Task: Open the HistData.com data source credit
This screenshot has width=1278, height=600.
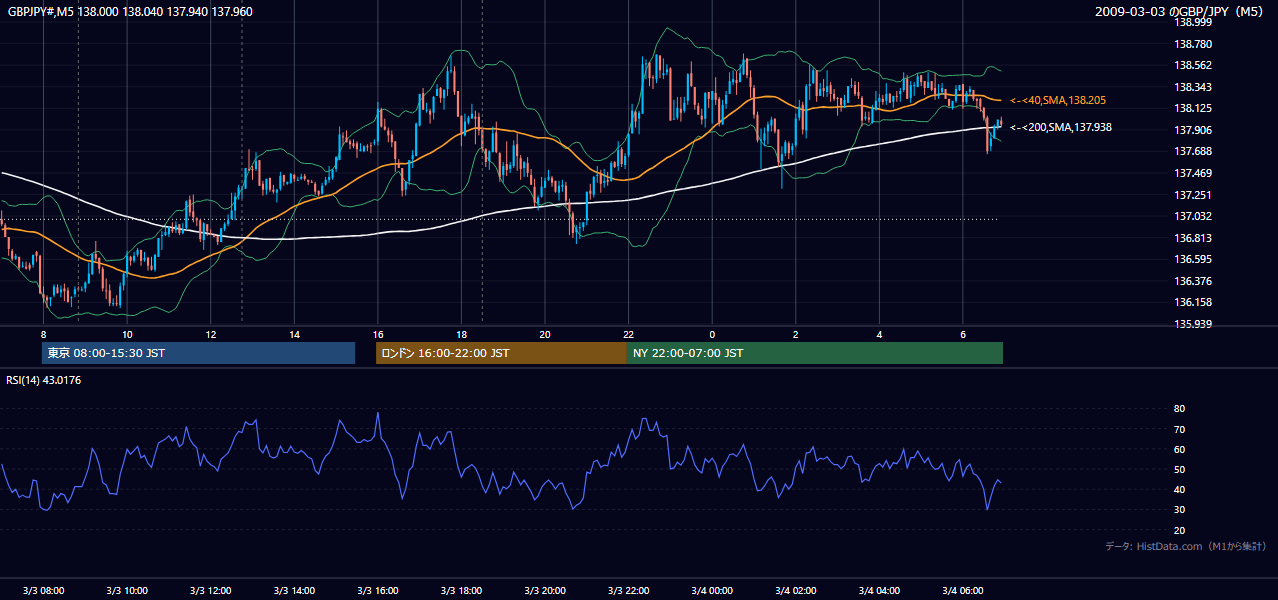Action: (1185, 546)
